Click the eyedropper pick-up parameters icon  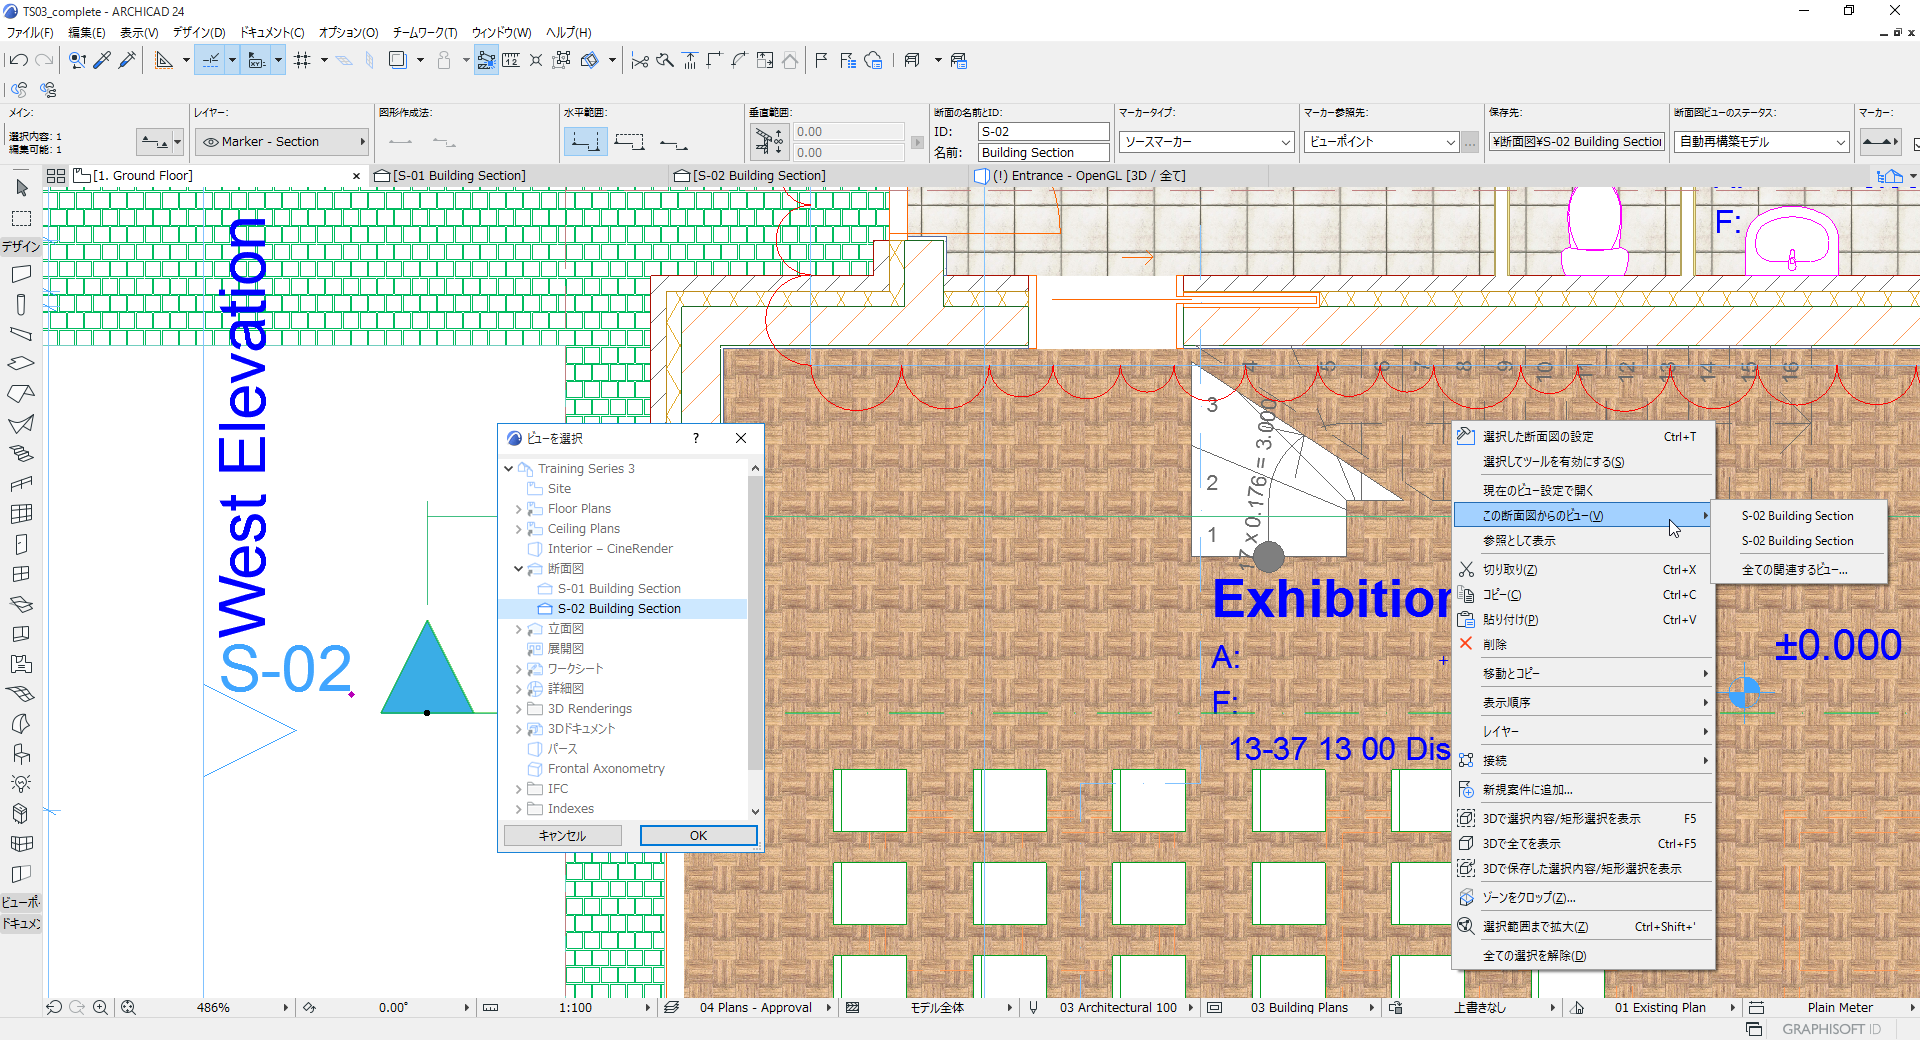(x=102, y=61)
